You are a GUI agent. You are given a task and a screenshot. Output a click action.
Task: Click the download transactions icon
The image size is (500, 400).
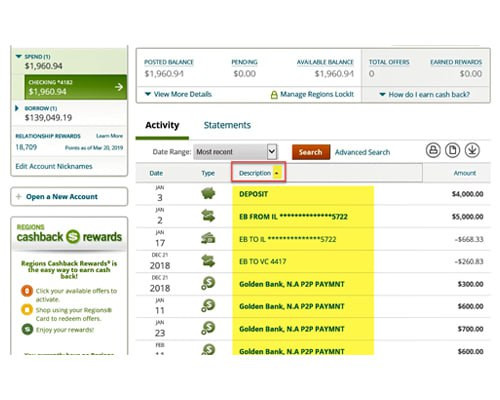click(472, 150)
